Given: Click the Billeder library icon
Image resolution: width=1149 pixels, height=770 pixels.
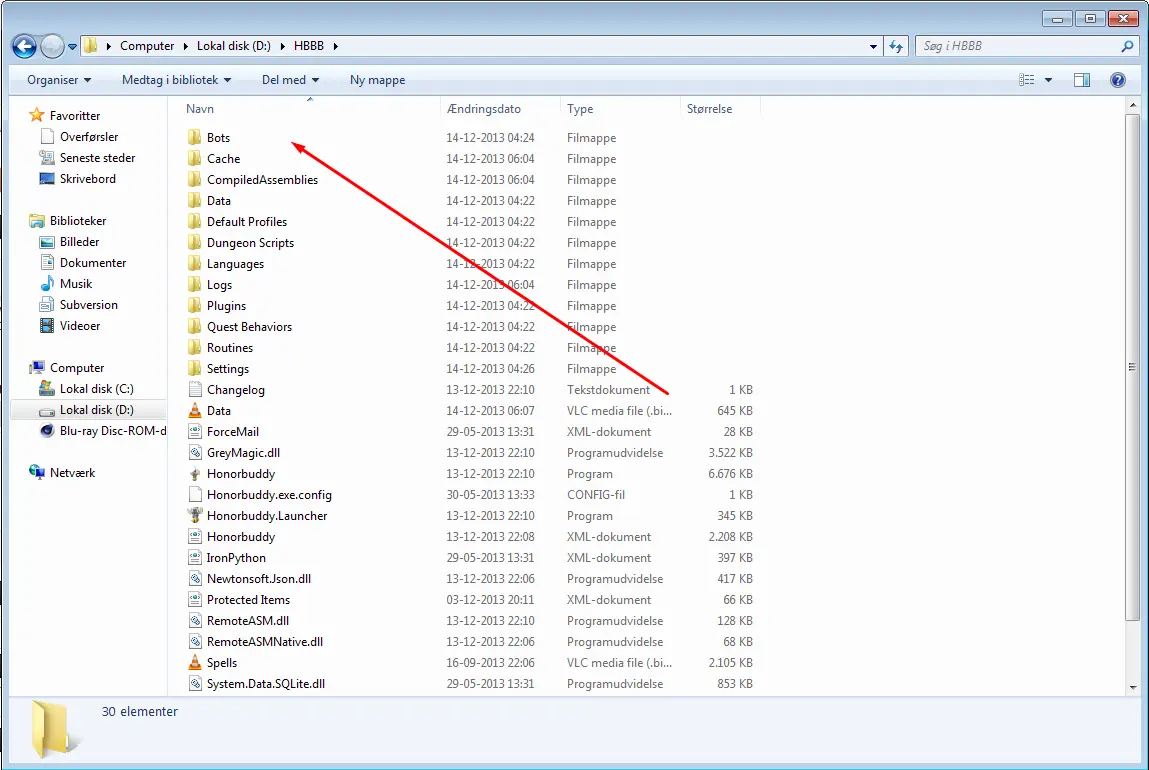Looking at the screenshot, I should pyautogui.click(x=47, y=242).
